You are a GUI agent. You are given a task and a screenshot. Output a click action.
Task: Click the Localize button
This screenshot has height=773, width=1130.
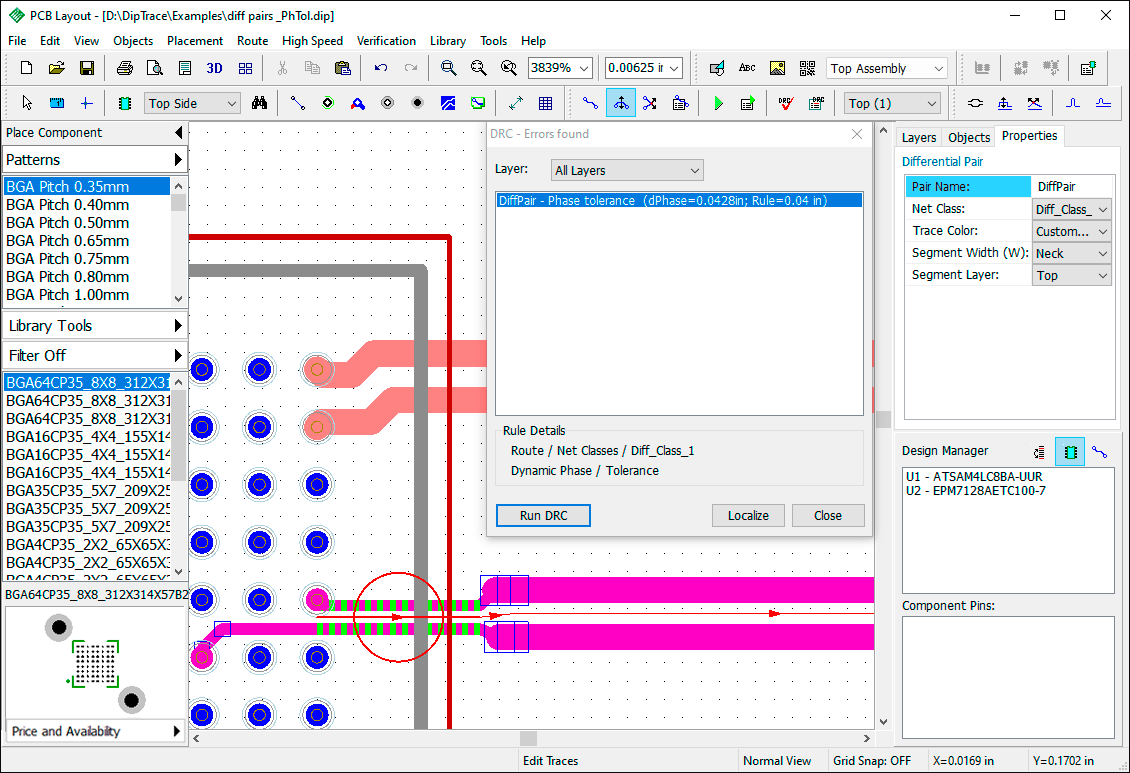tap(748, 515)
